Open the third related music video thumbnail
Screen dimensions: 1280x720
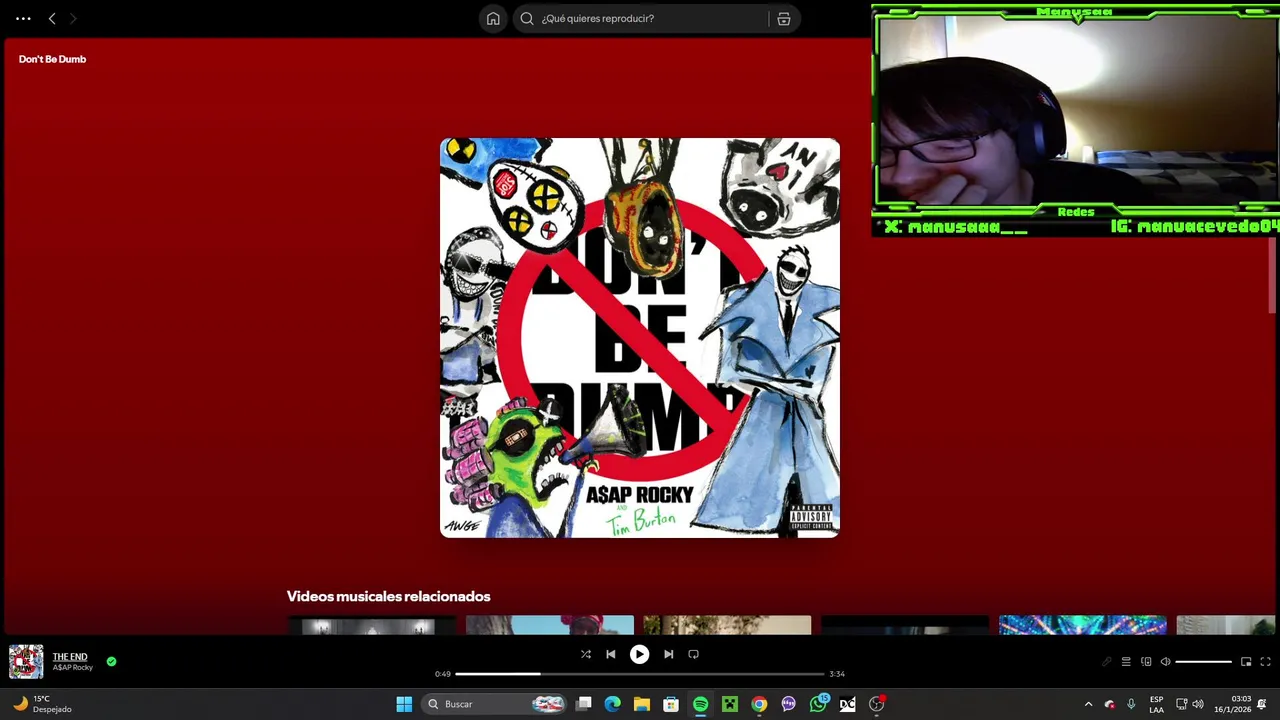click(x=727, y=625)
